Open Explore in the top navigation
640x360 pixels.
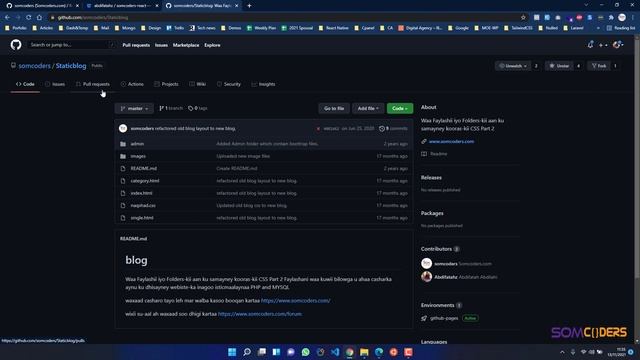(212, 45)
